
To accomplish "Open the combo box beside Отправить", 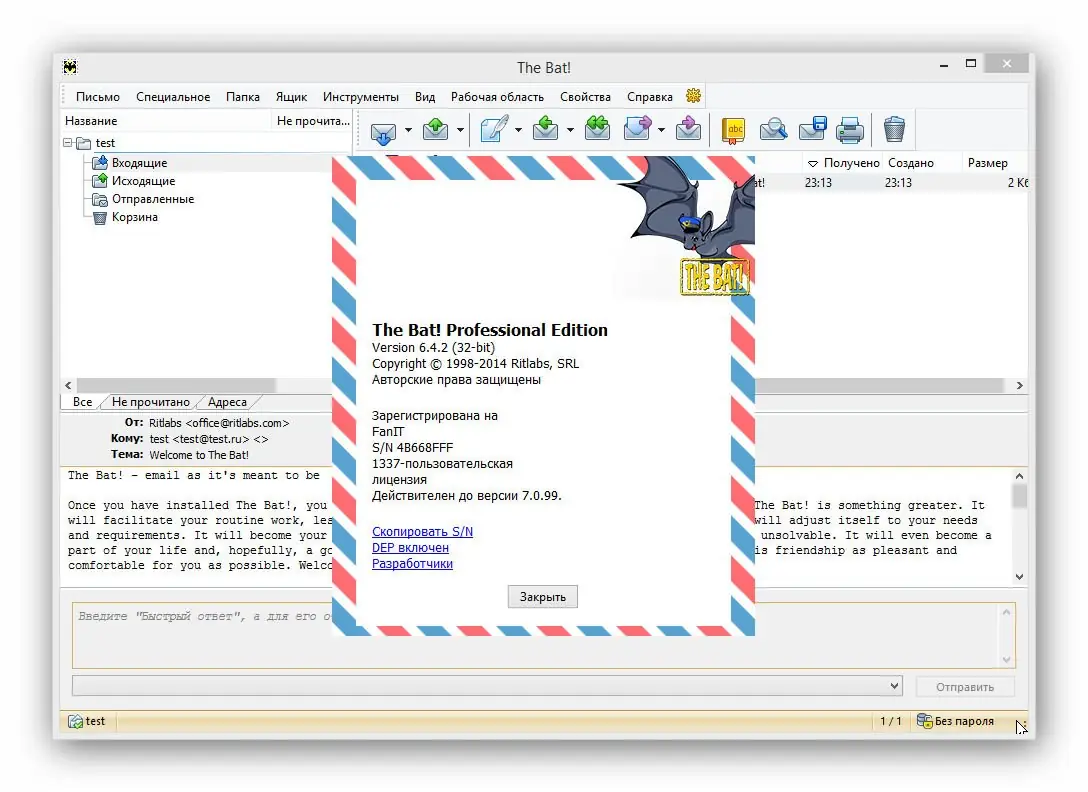I will coord(894,686).
